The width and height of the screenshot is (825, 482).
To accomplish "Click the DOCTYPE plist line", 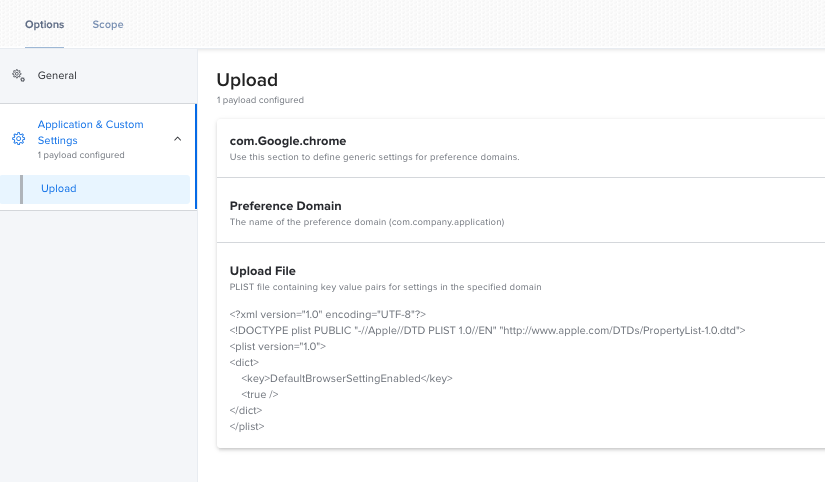I will (x=487, y=330).
